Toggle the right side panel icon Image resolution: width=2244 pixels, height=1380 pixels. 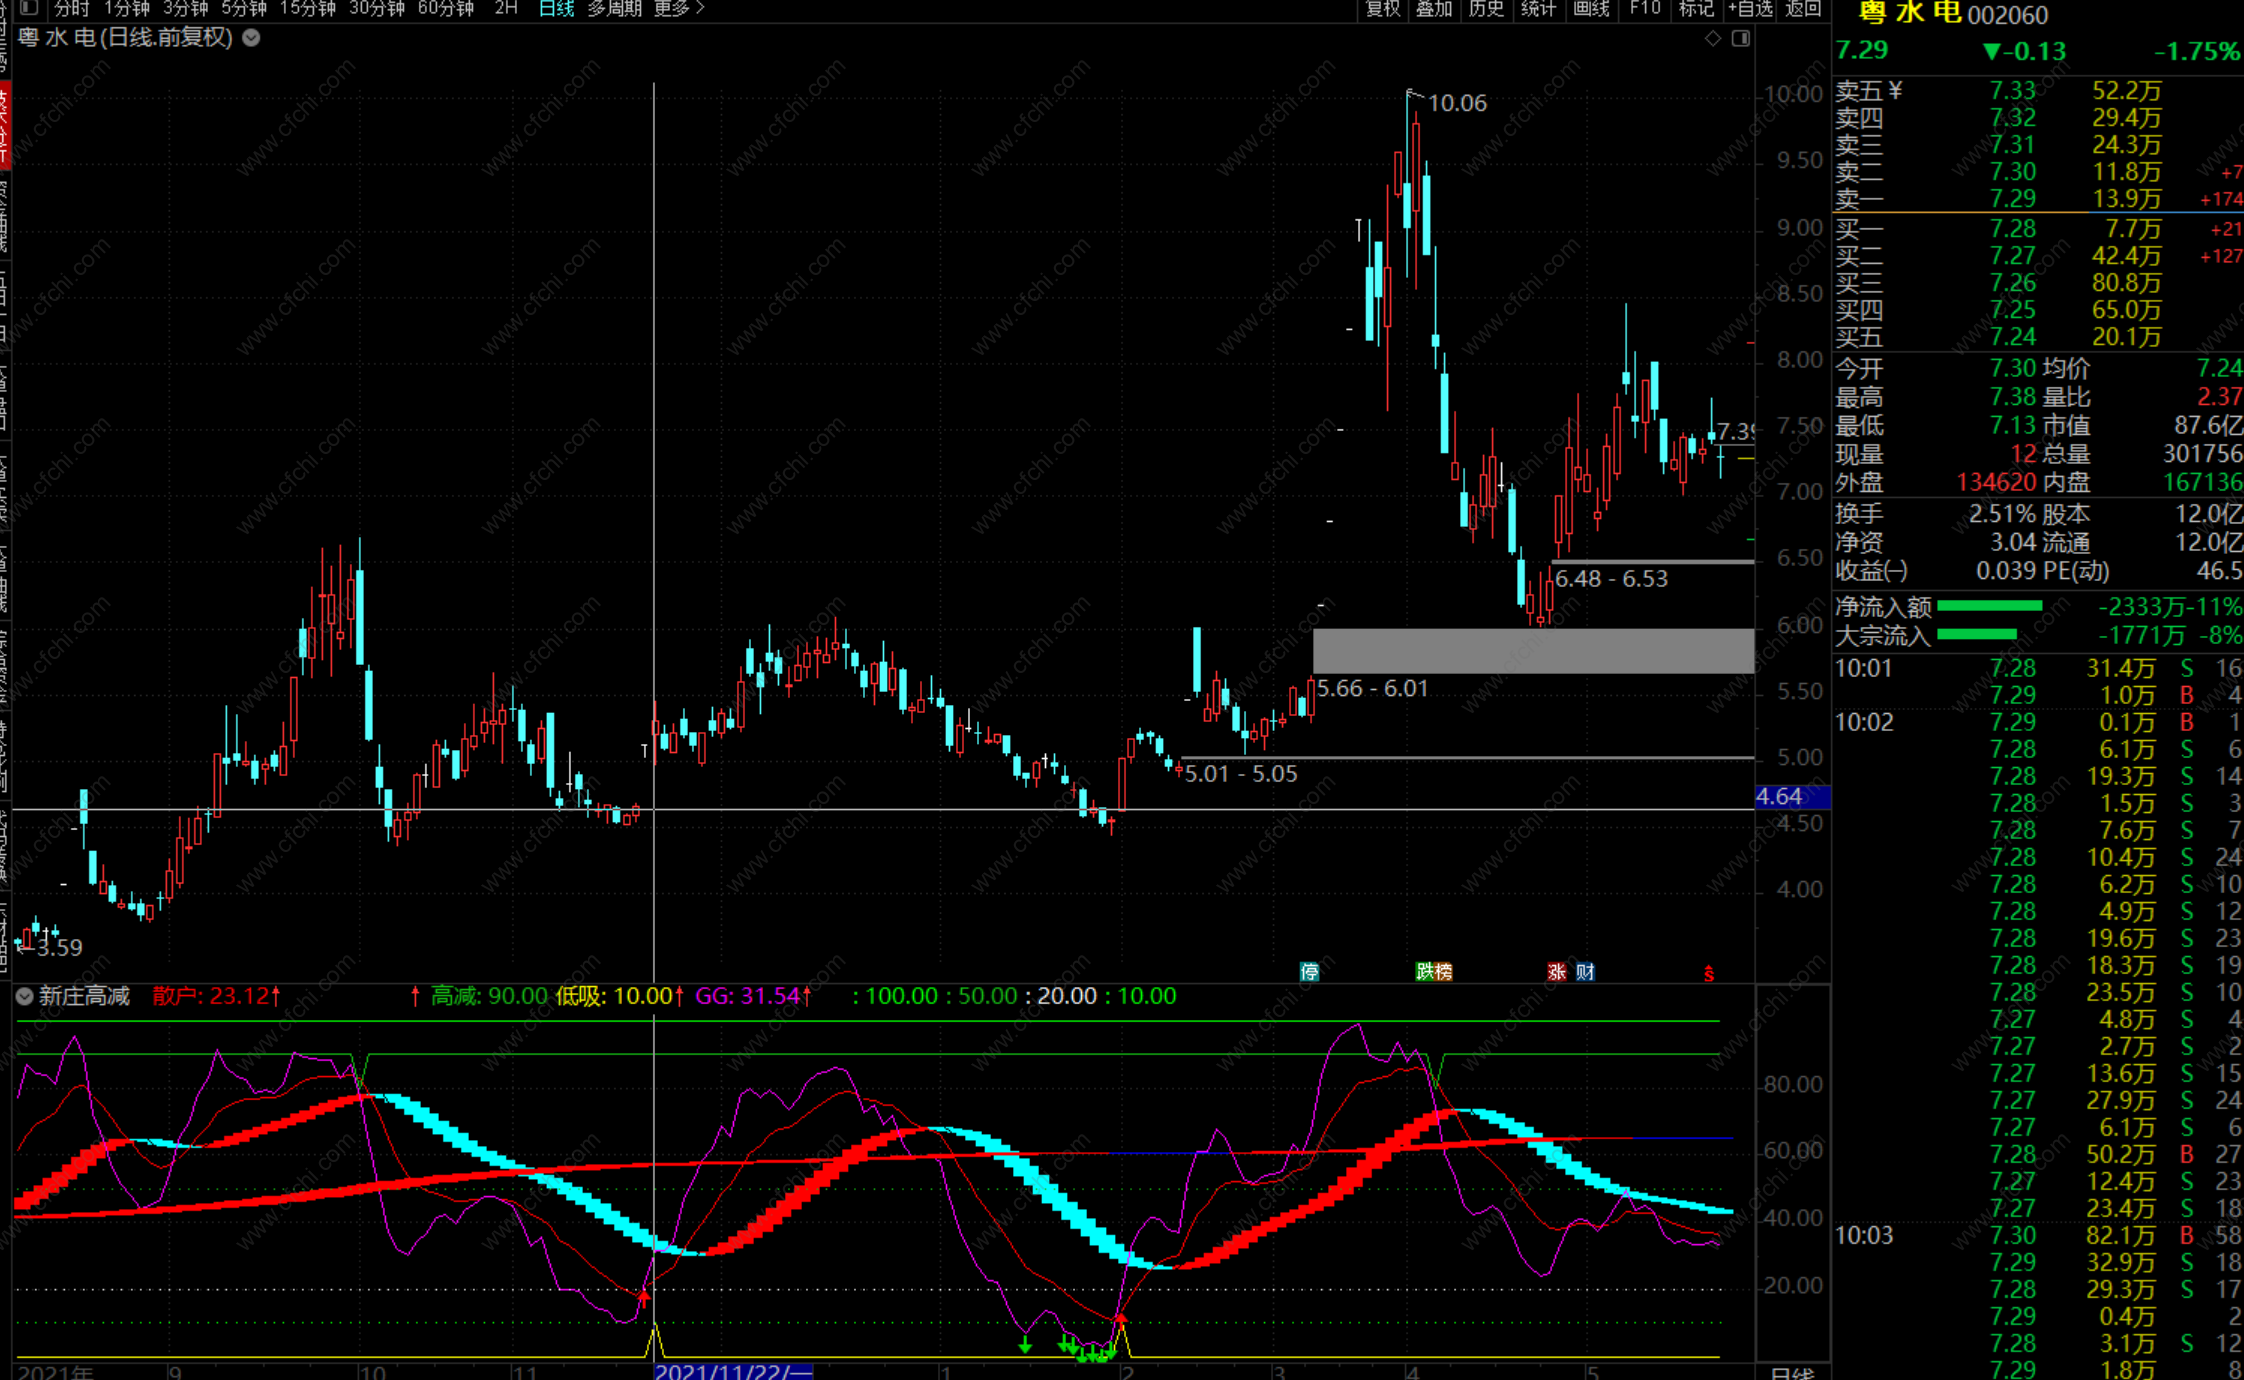click(x=1741, y=38)
